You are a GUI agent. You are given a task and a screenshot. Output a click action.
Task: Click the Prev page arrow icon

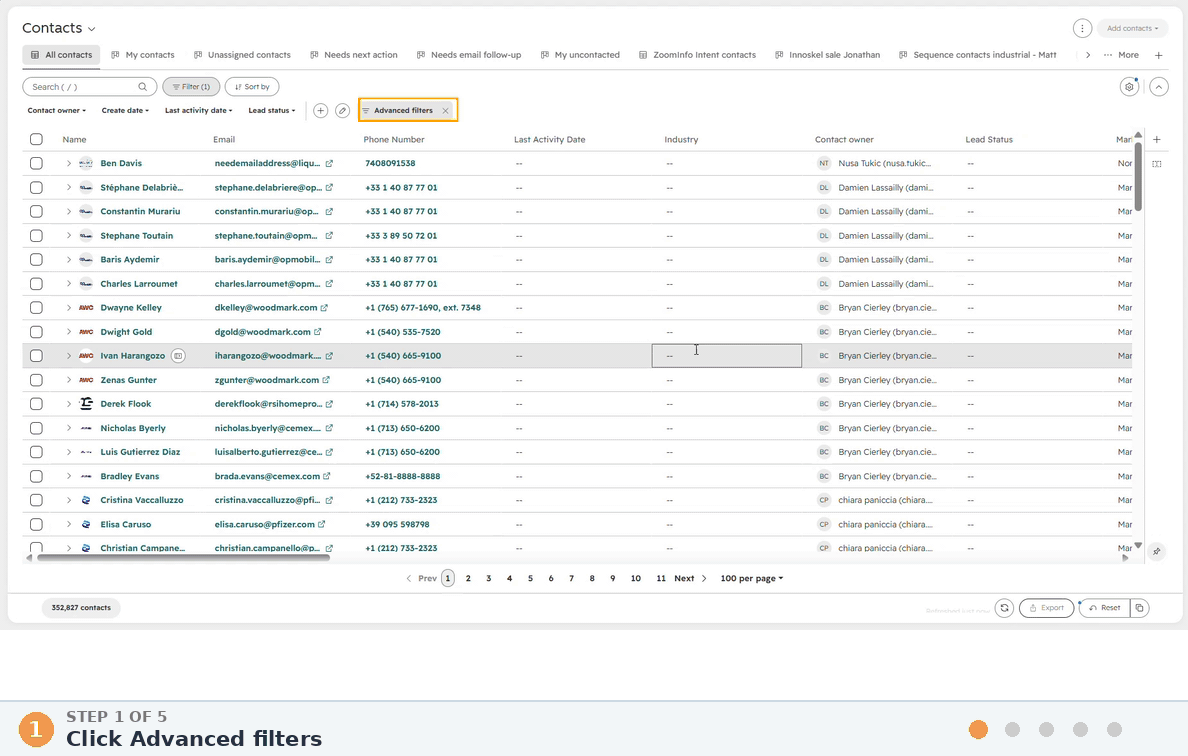[x=408, y=579]
